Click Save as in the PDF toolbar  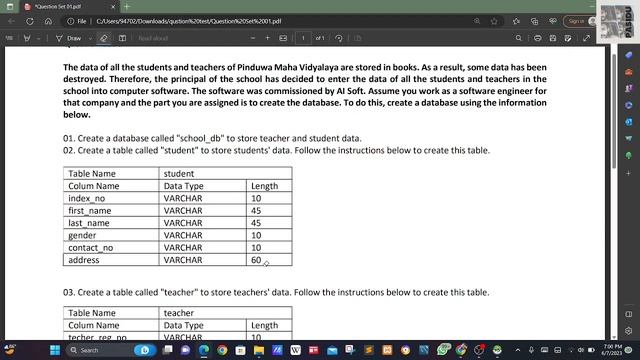(x=568, y=38)
